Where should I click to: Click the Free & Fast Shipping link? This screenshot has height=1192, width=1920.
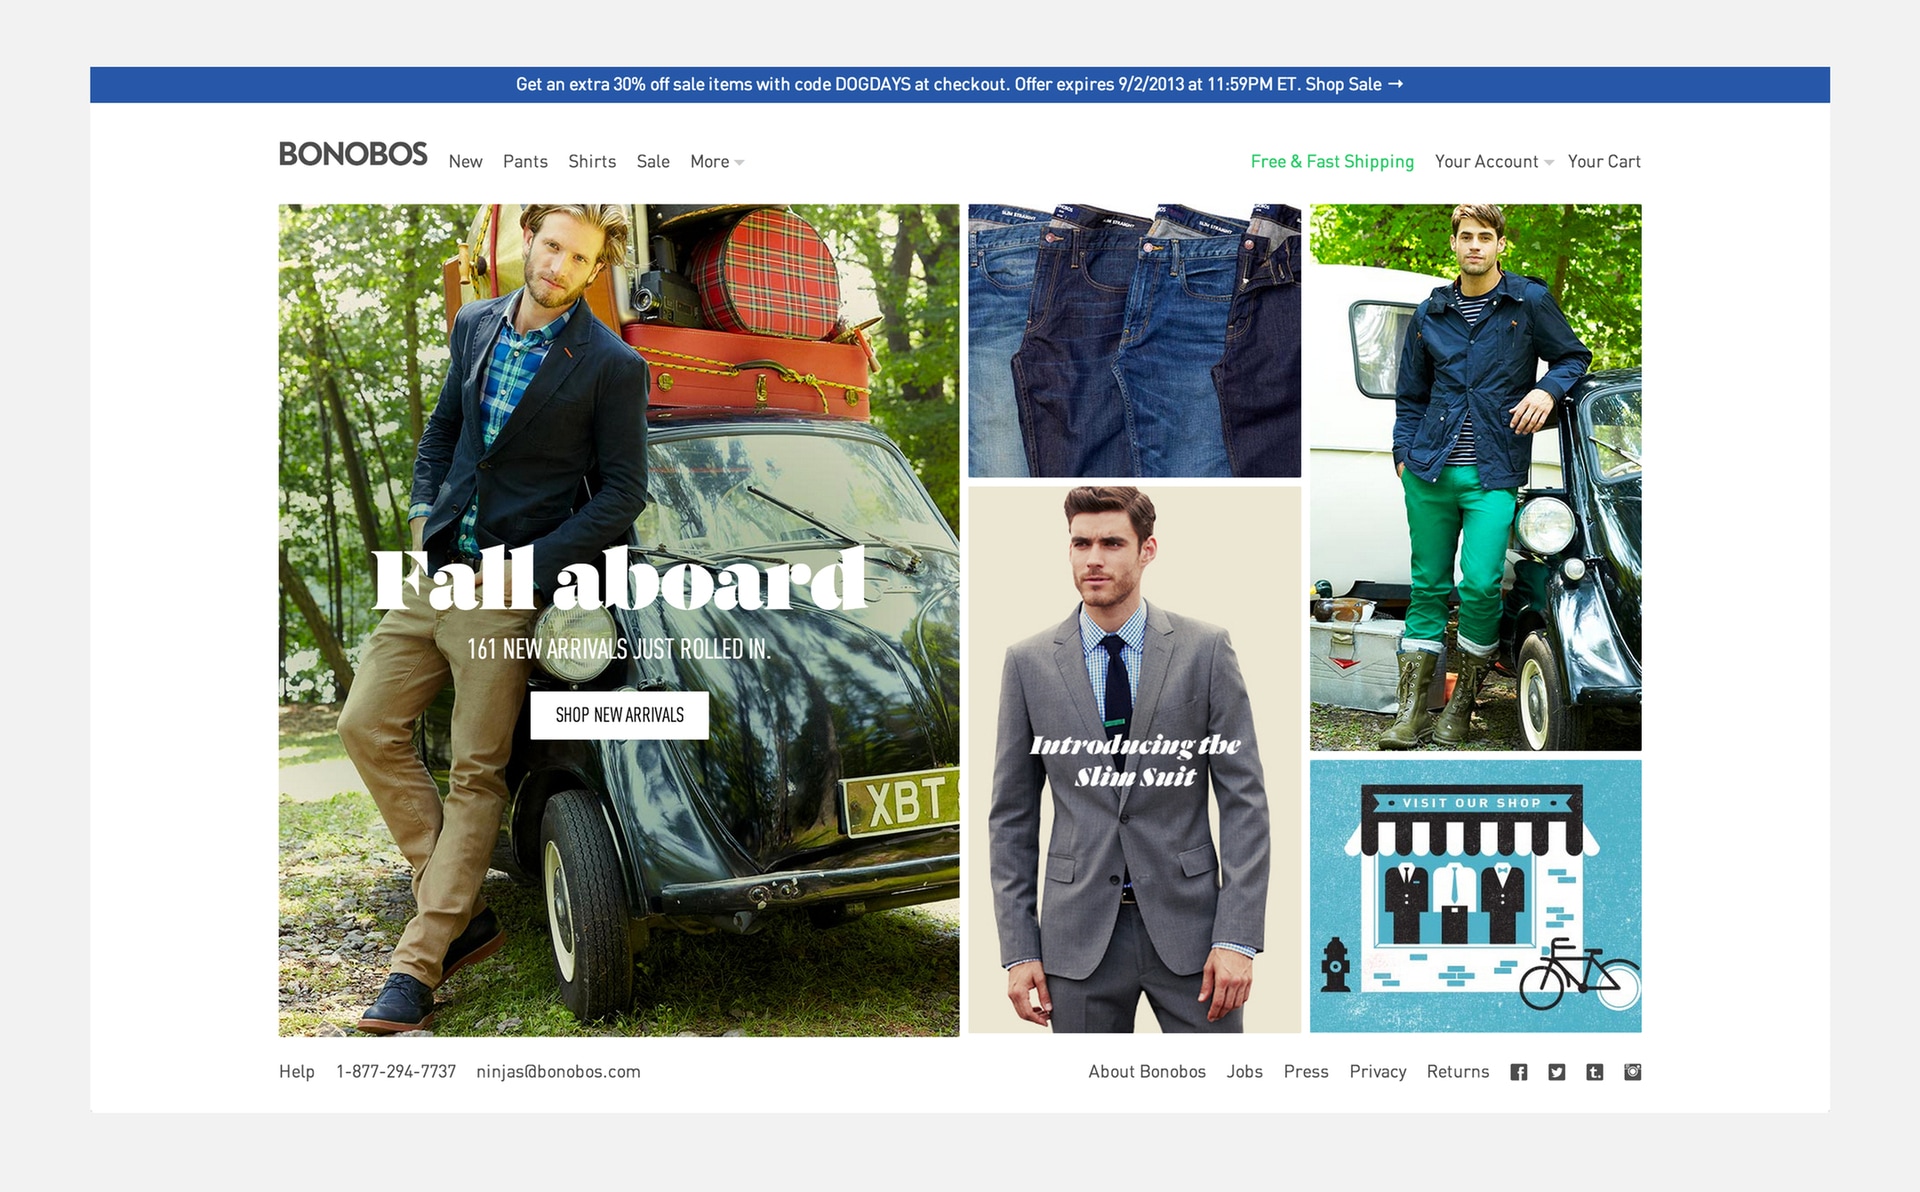[x=1332, y=162]
